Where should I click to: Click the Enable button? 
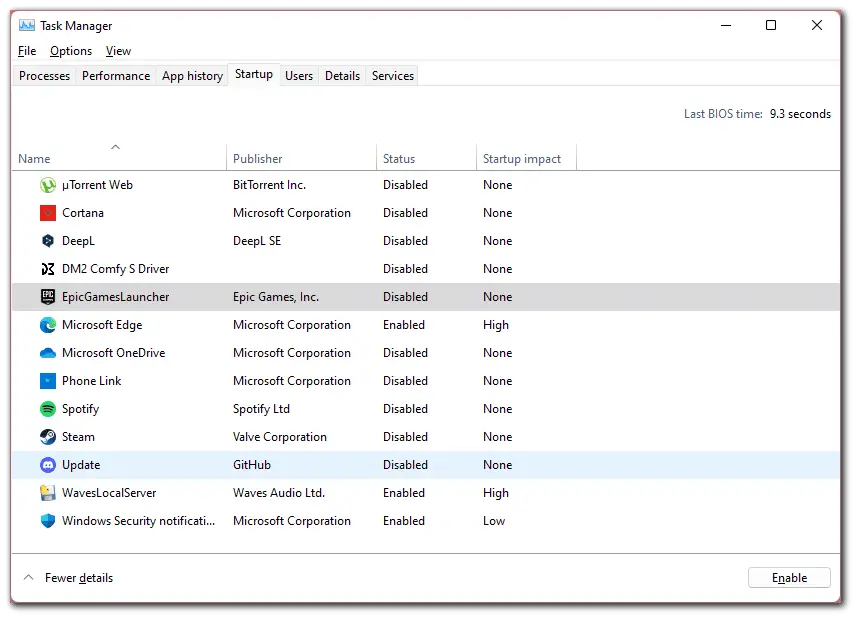click(x=789, y=578)
